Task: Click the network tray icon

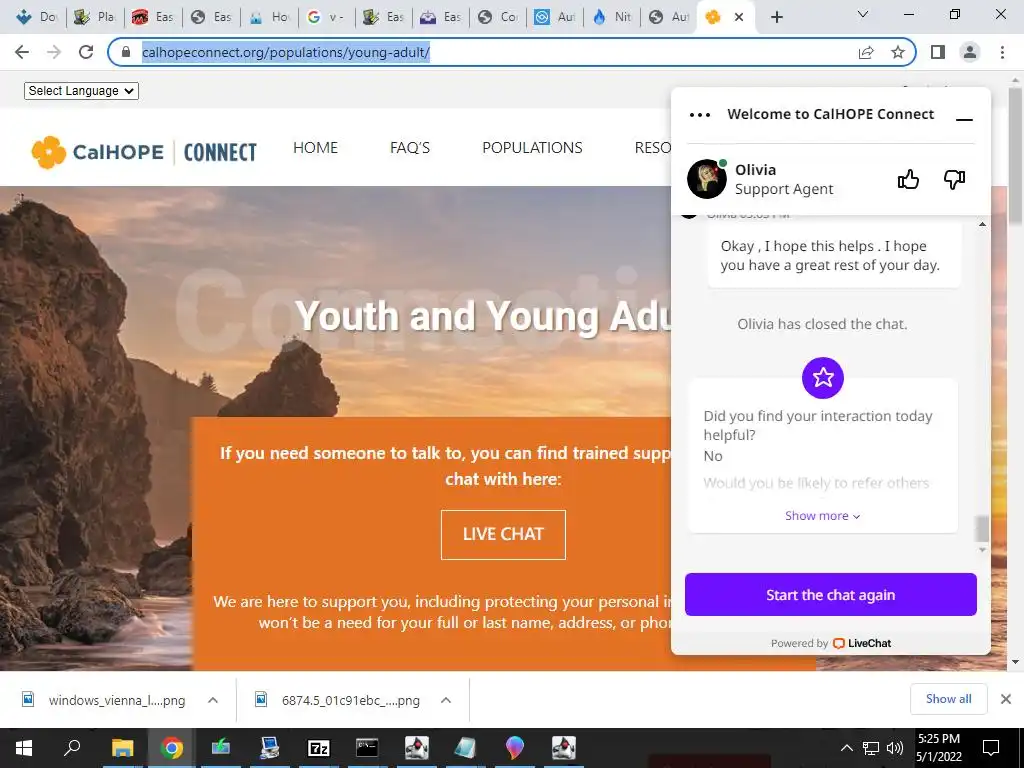Action: [871, 748]
